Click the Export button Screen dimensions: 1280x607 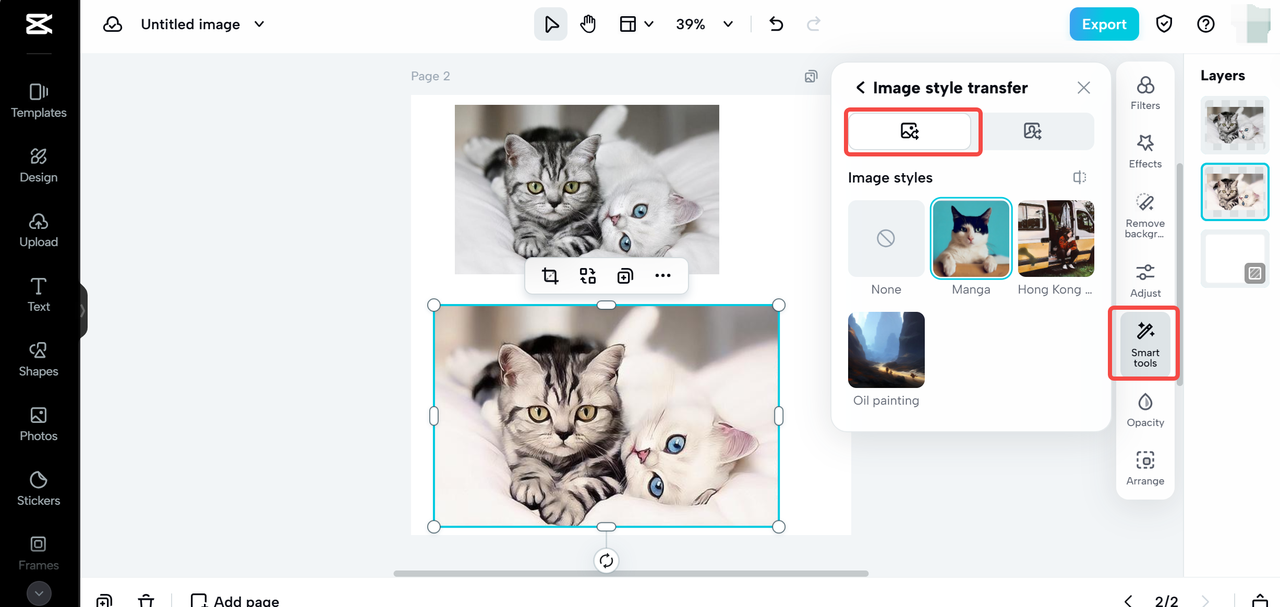click(1104, 24)
